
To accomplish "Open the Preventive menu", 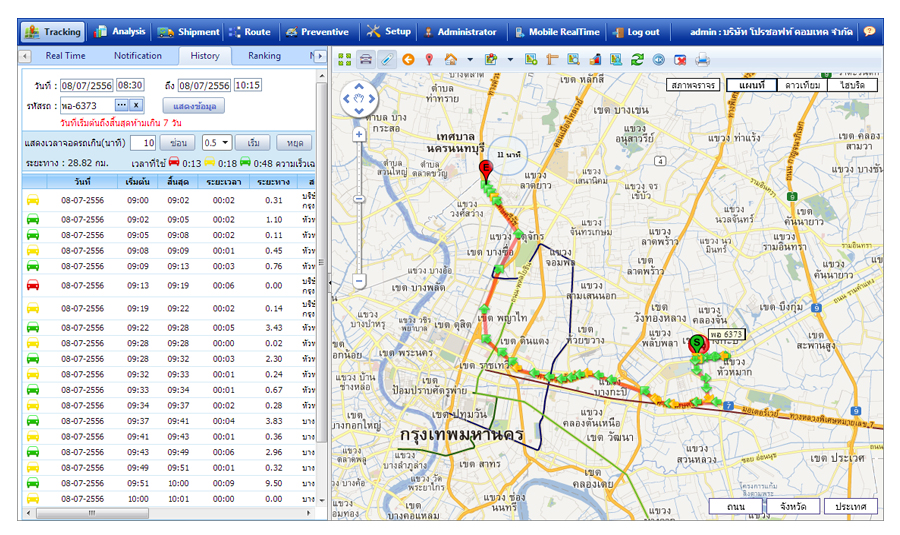I will click(317, 32).
